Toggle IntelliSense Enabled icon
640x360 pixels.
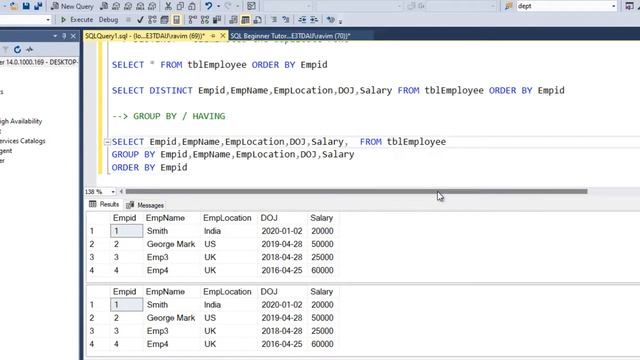[x=177, y=20]
